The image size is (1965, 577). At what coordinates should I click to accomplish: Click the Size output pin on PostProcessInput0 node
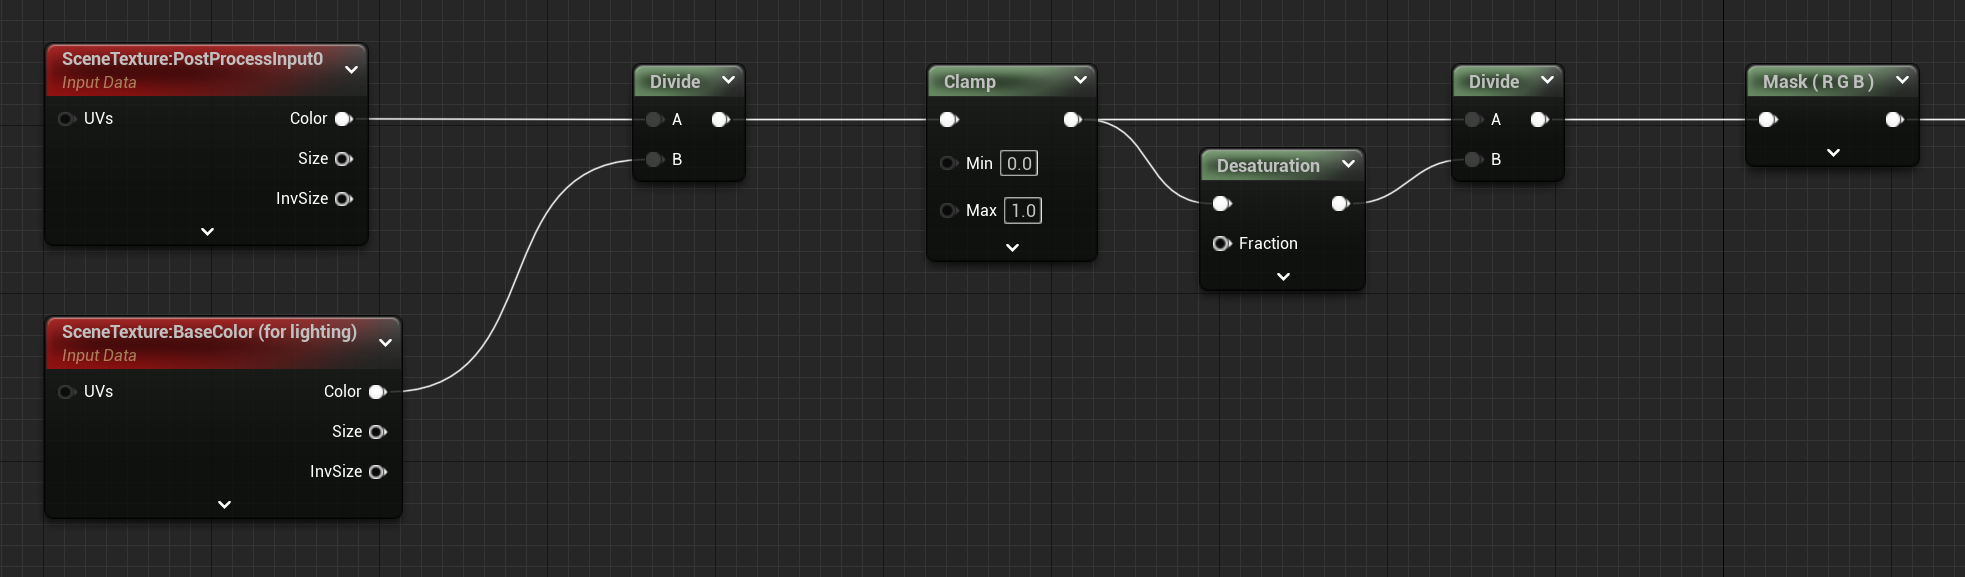click(344, 159)
